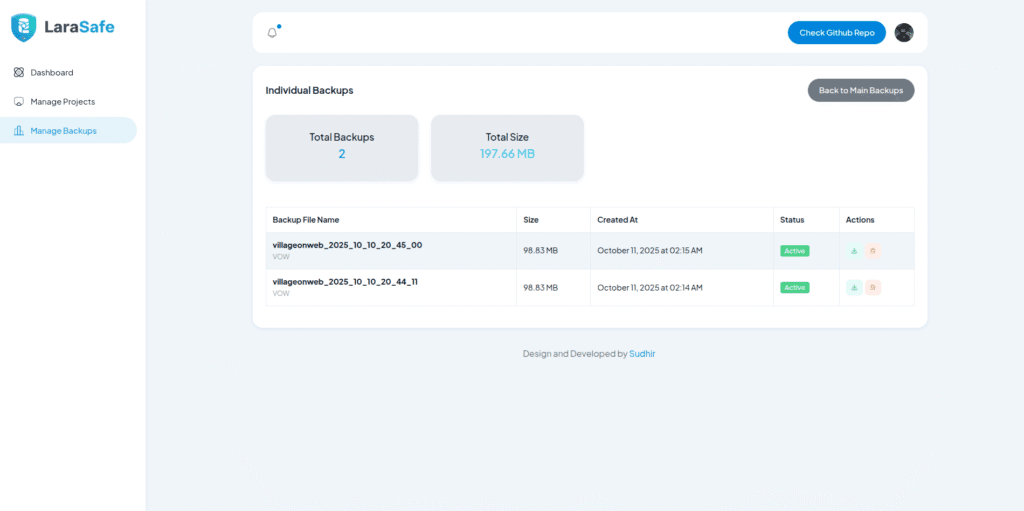Viewport: 1024px width, 511px height.
Task: Go to Dashboard in the sidebar
Action: 51,73
